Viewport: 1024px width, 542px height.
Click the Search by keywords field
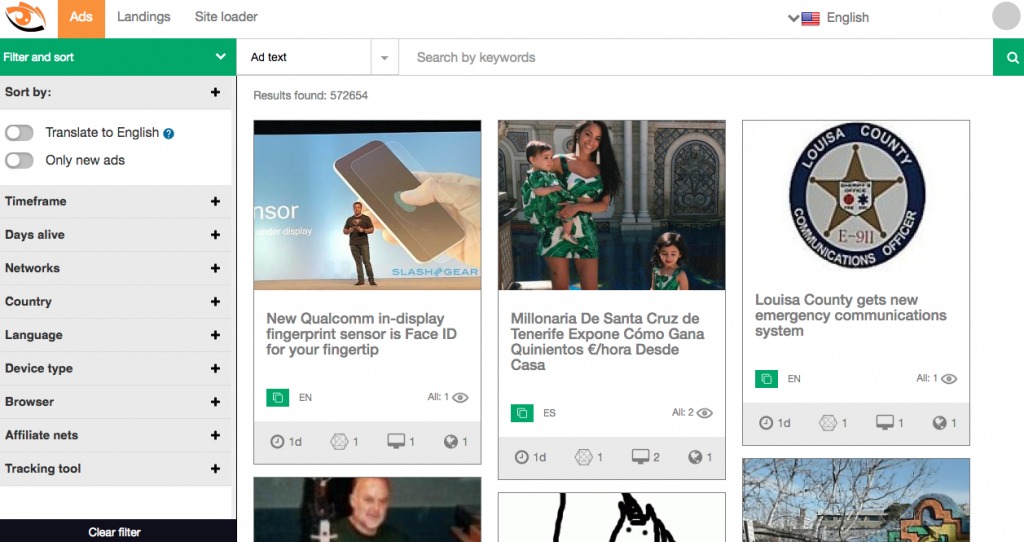(x=695, y=58)
